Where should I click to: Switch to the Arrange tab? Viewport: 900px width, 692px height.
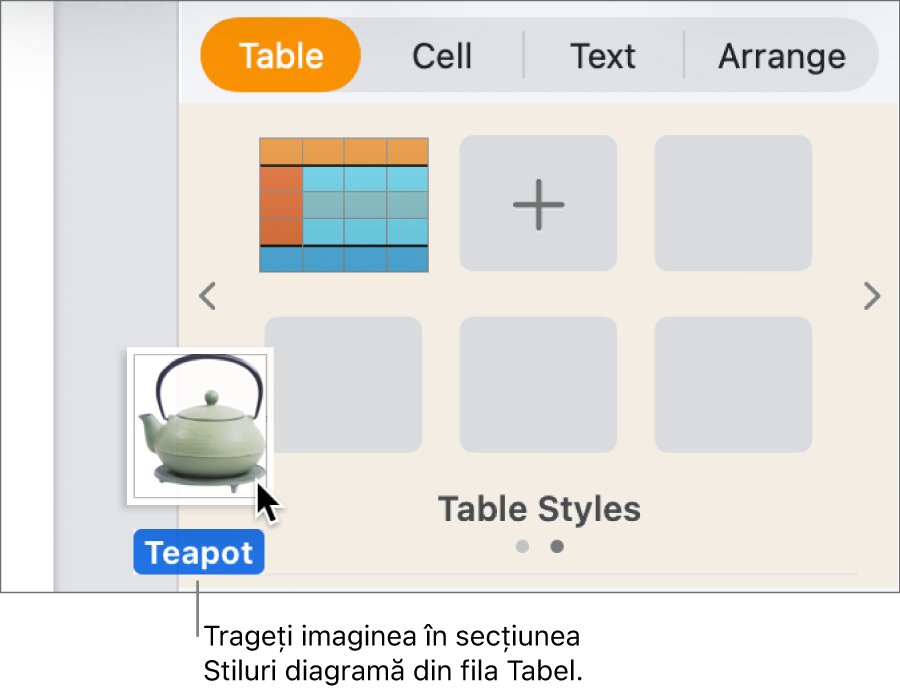(x=781, y=56)
